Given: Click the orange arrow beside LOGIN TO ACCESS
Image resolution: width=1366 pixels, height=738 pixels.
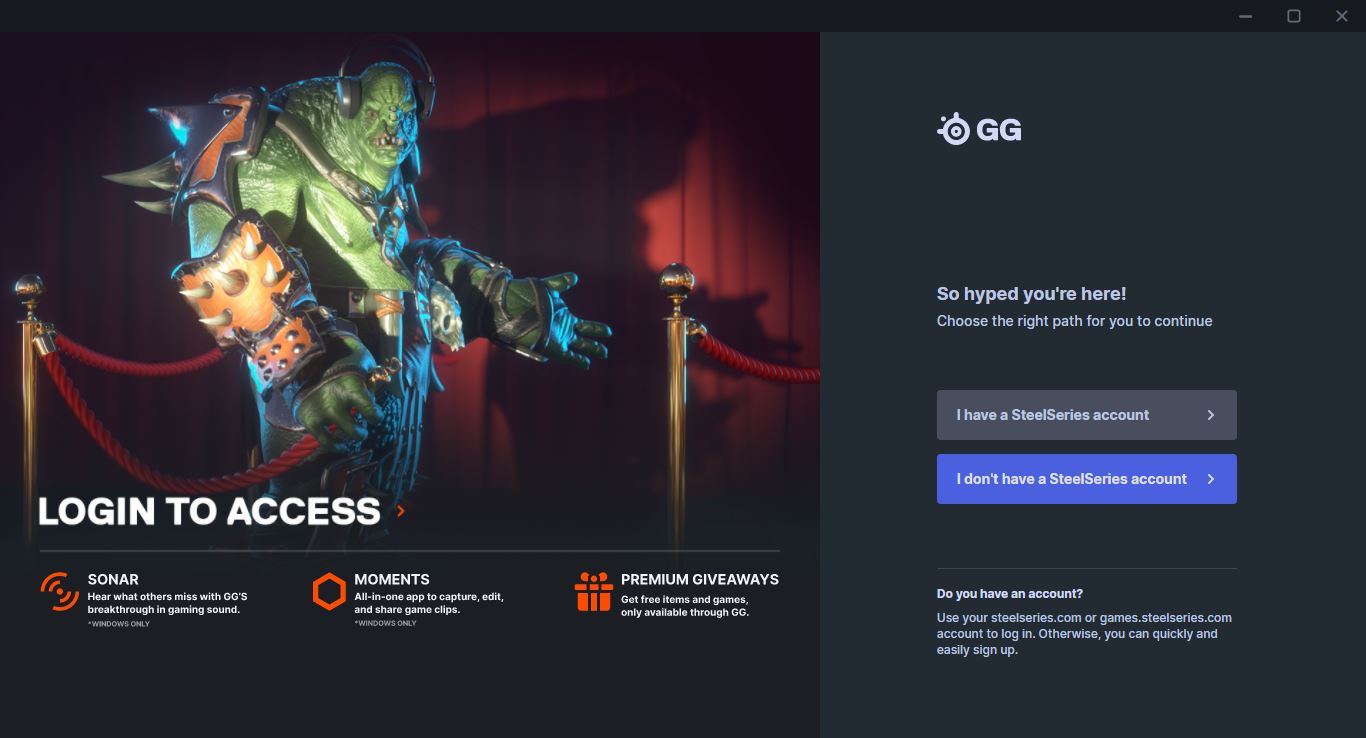Looking at the screenshot, I should click(401, 511).
